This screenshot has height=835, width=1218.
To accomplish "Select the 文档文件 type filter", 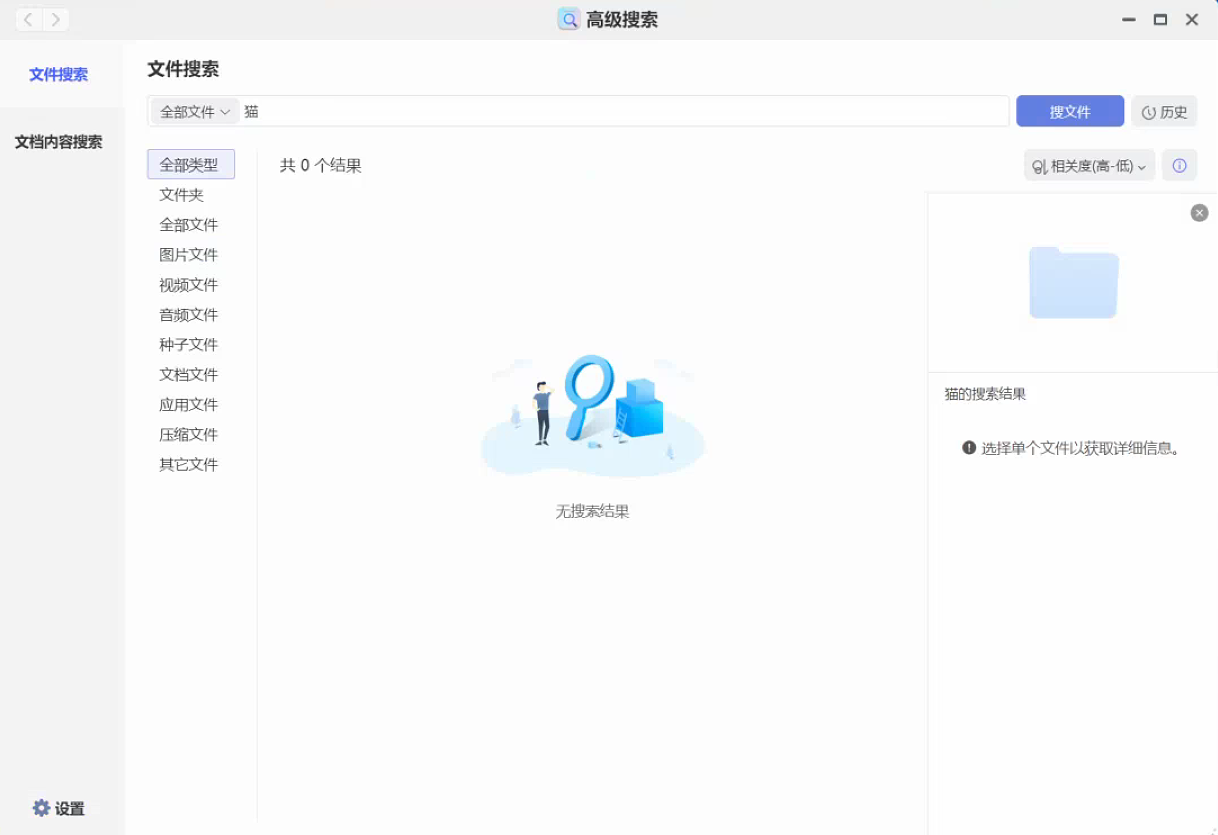I will click(188, 375).
